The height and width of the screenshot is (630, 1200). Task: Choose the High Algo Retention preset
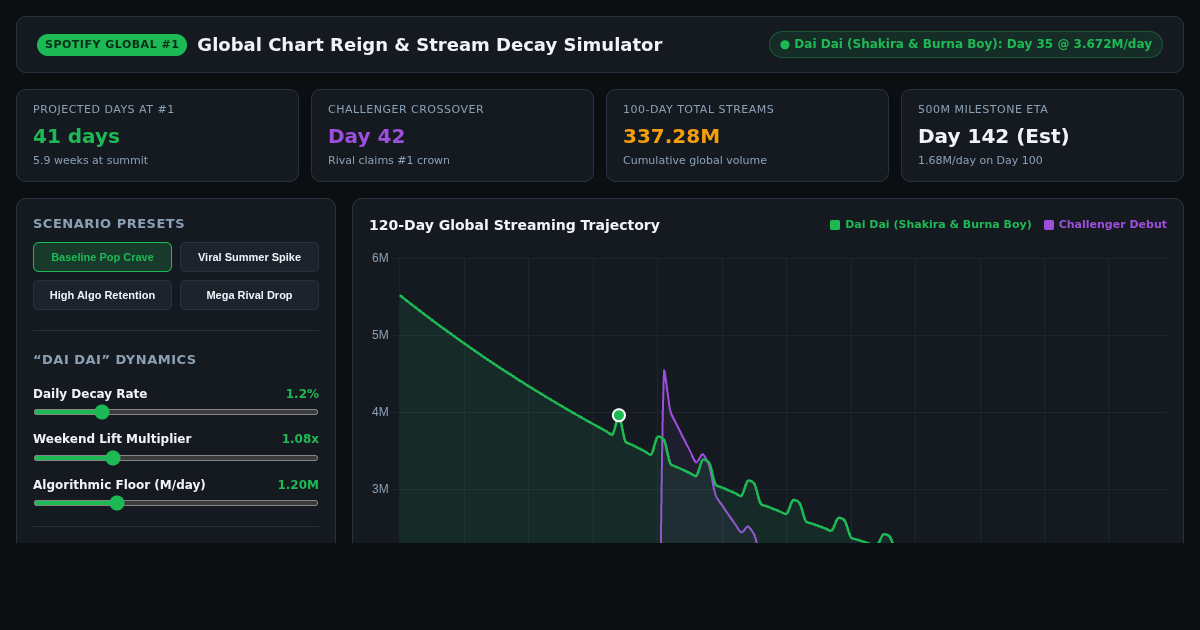[102, 295]
